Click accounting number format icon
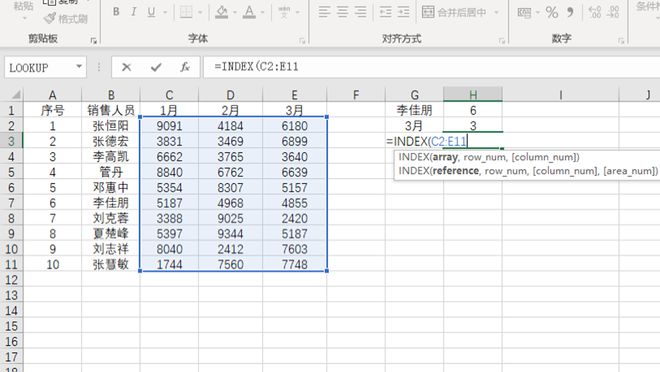 pos(524,12)
